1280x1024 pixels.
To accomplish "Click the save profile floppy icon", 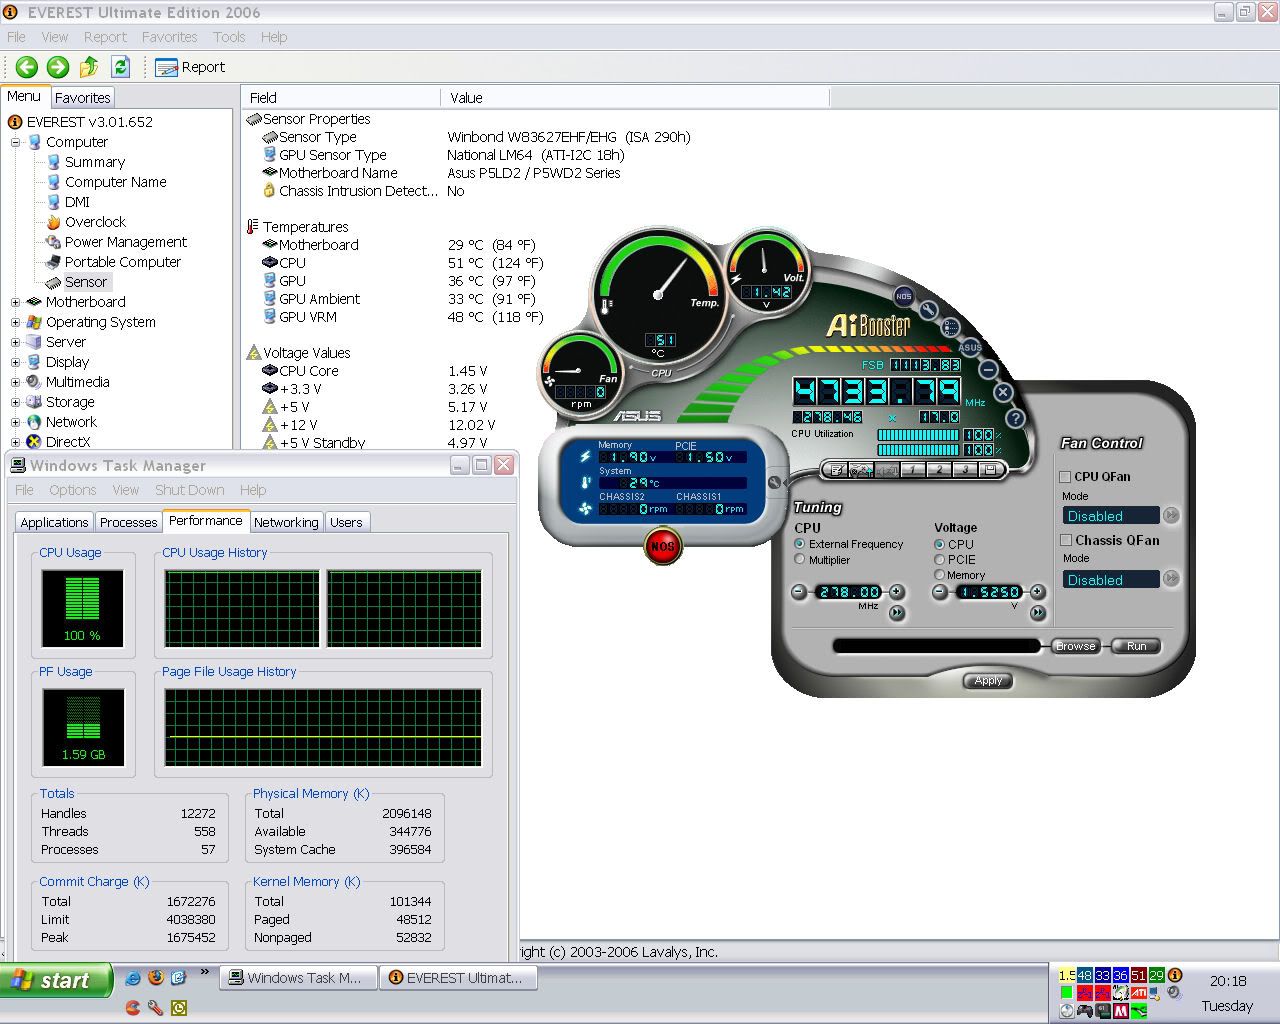I will (x=991, y=469).
